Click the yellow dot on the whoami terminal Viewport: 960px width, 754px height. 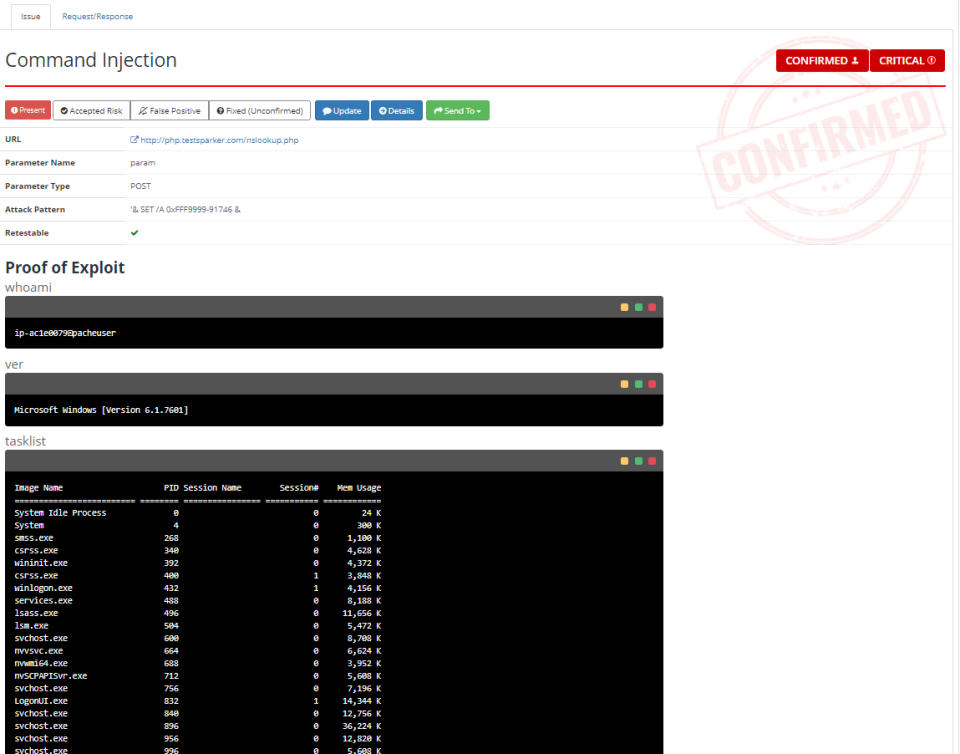pyautogui.click(x=626, y=307)
